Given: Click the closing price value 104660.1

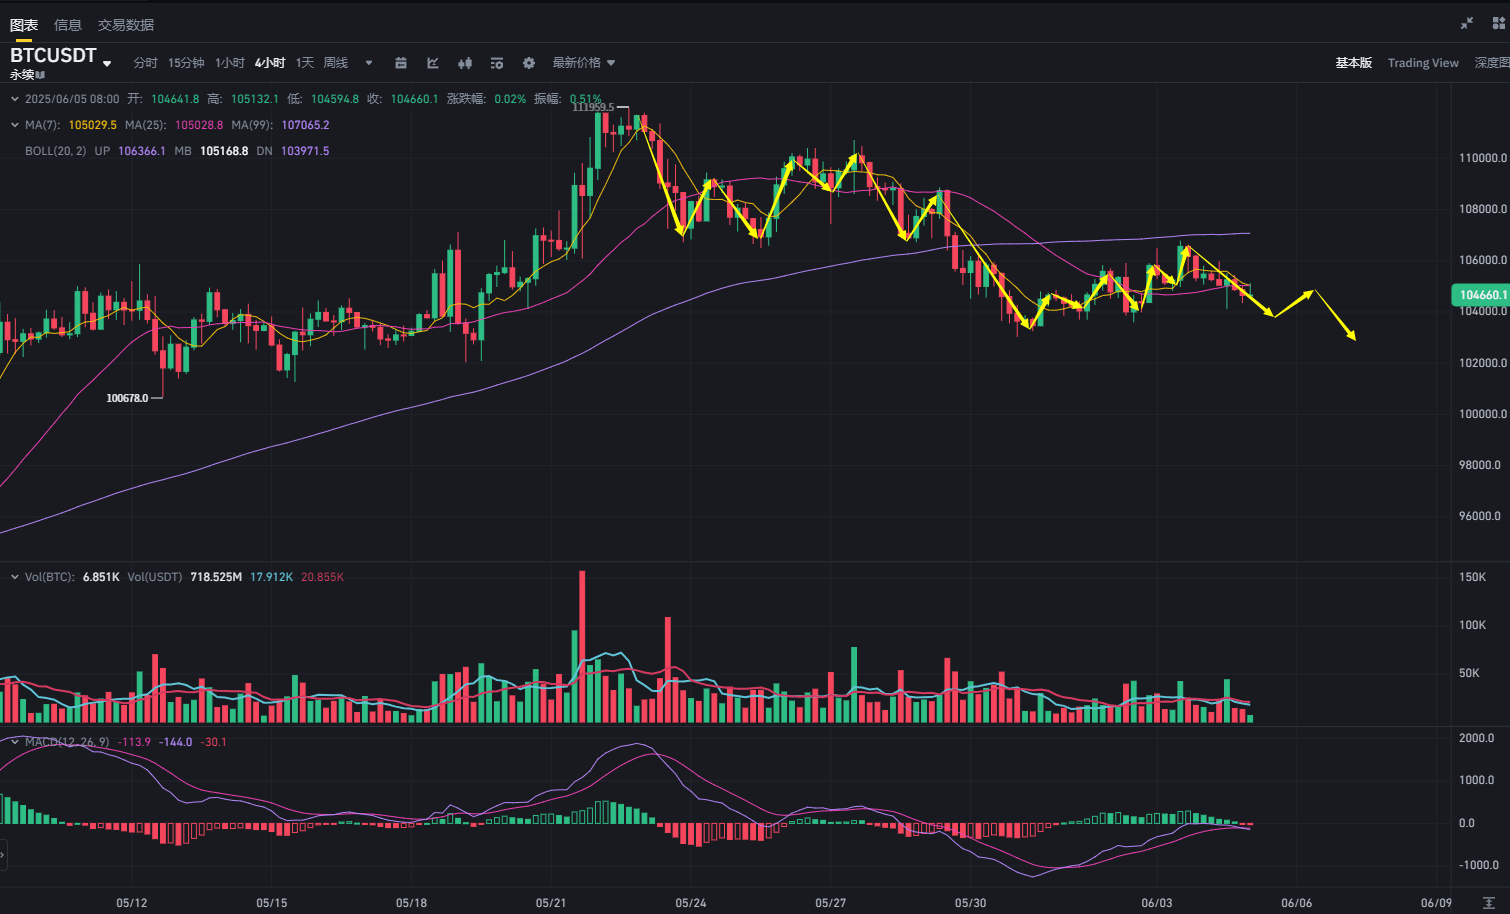Looking at the screenshot, I should point(414,99).
